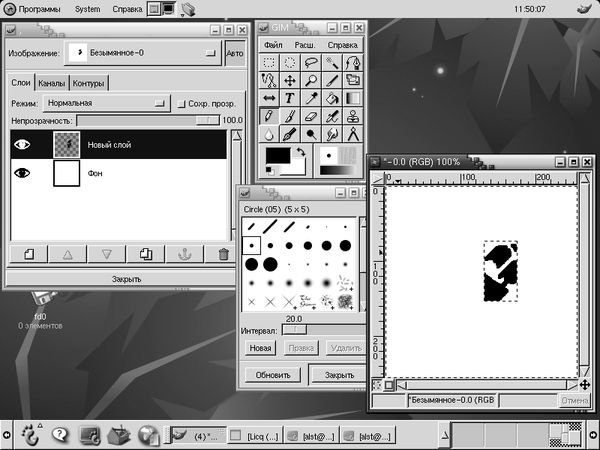Anchor the layer with the anchor icon
Viewport: 600px width, 450px height.
pos(183,254)
